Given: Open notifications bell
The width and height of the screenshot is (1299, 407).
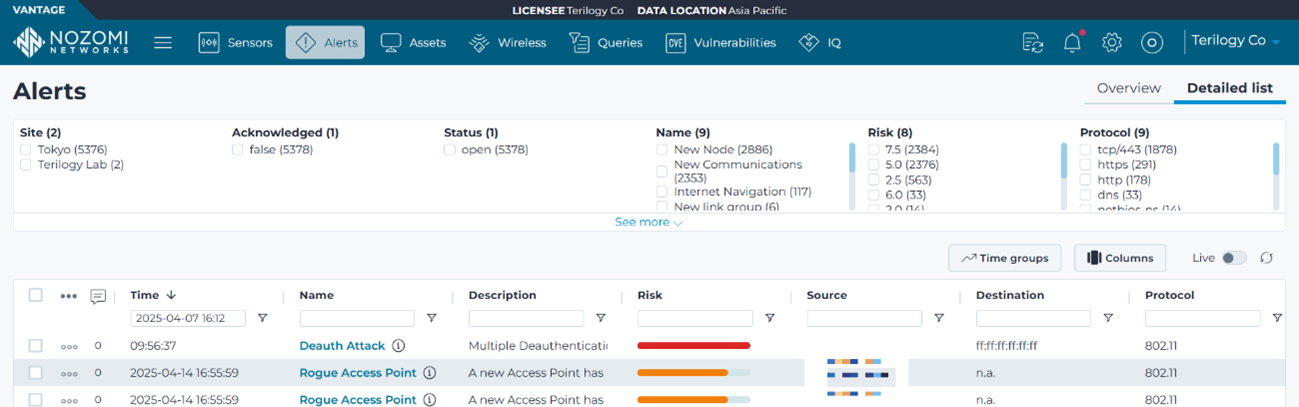Looking at the screenshot, I should (1072, 42).
